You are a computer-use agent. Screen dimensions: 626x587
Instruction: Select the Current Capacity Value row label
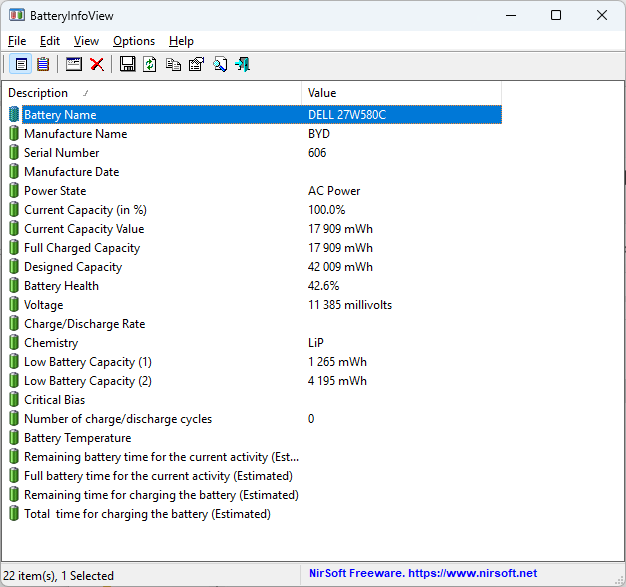[x=84, y=229]
